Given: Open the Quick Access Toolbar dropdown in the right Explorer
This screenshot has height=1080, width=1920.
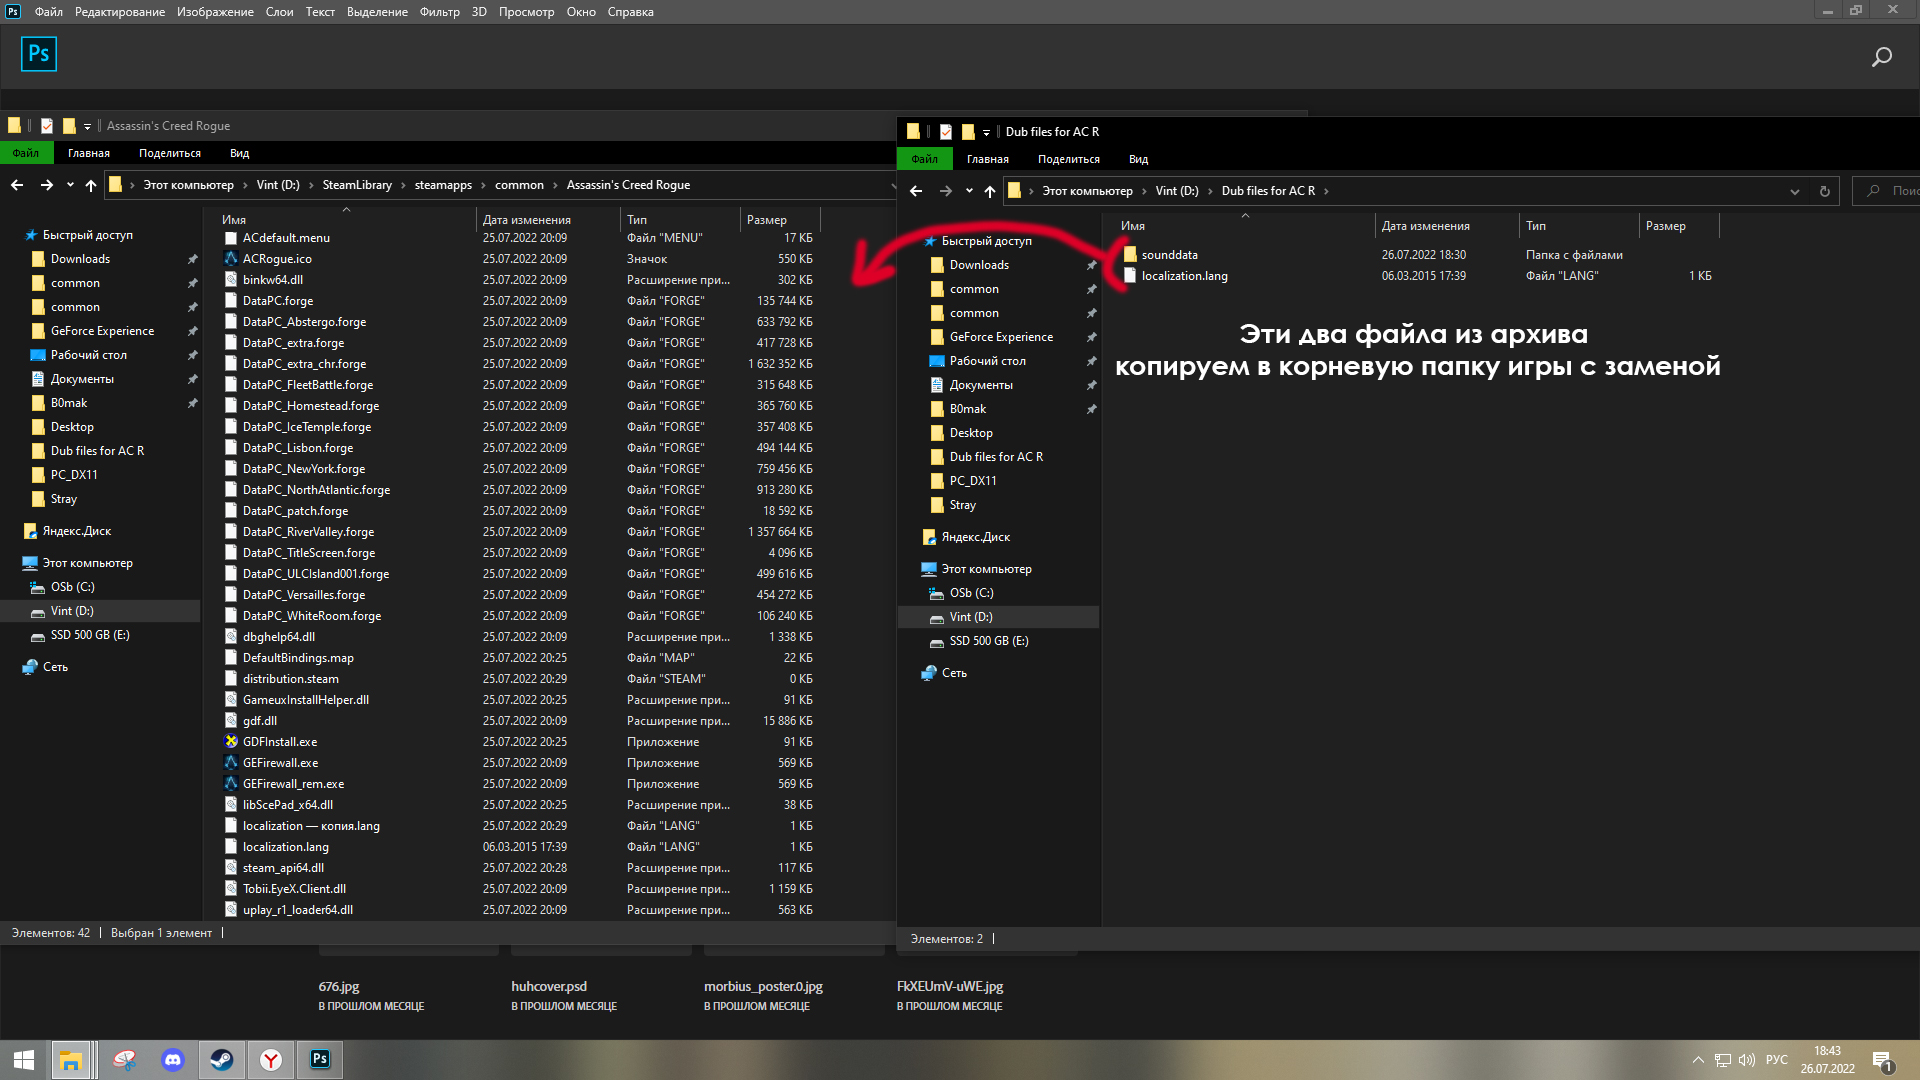Looking at the screenshot, I should point(986,132).
